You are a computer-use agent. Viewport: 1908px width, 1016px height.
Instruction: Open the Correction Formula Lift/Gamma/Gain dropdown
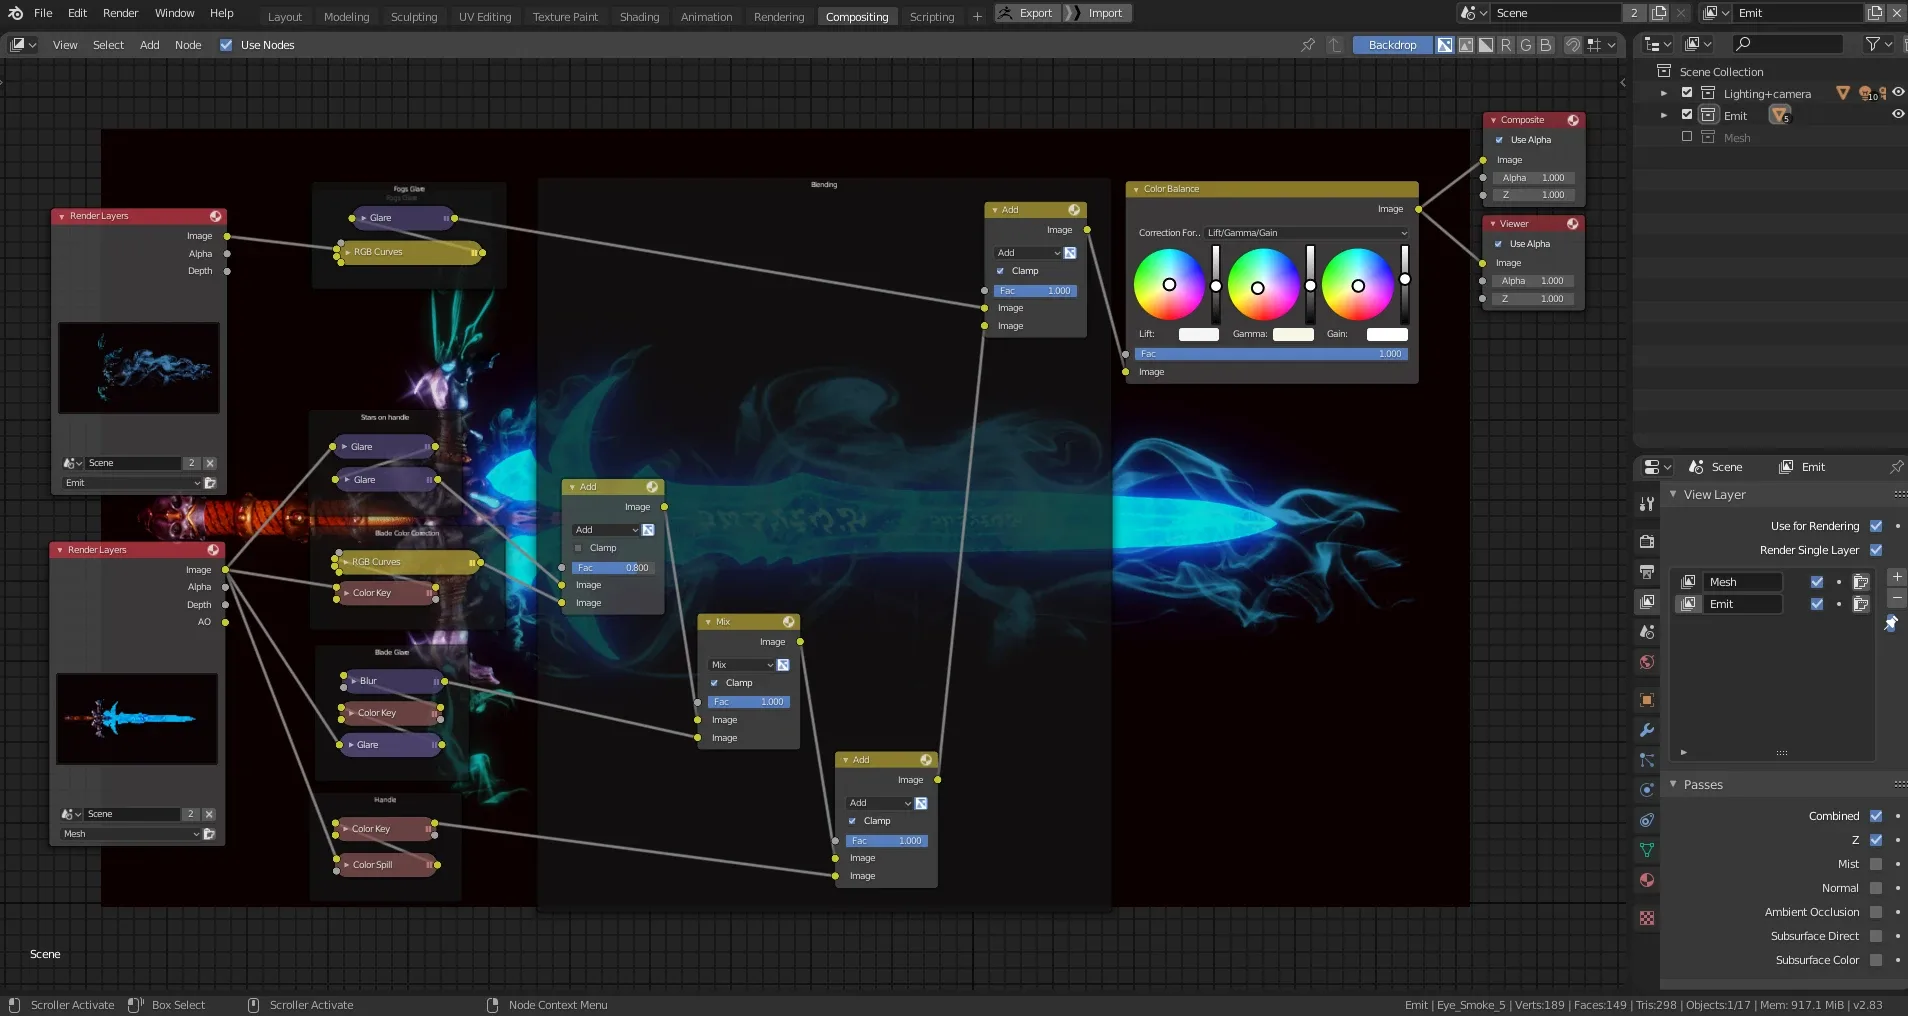click(1306, 233)
